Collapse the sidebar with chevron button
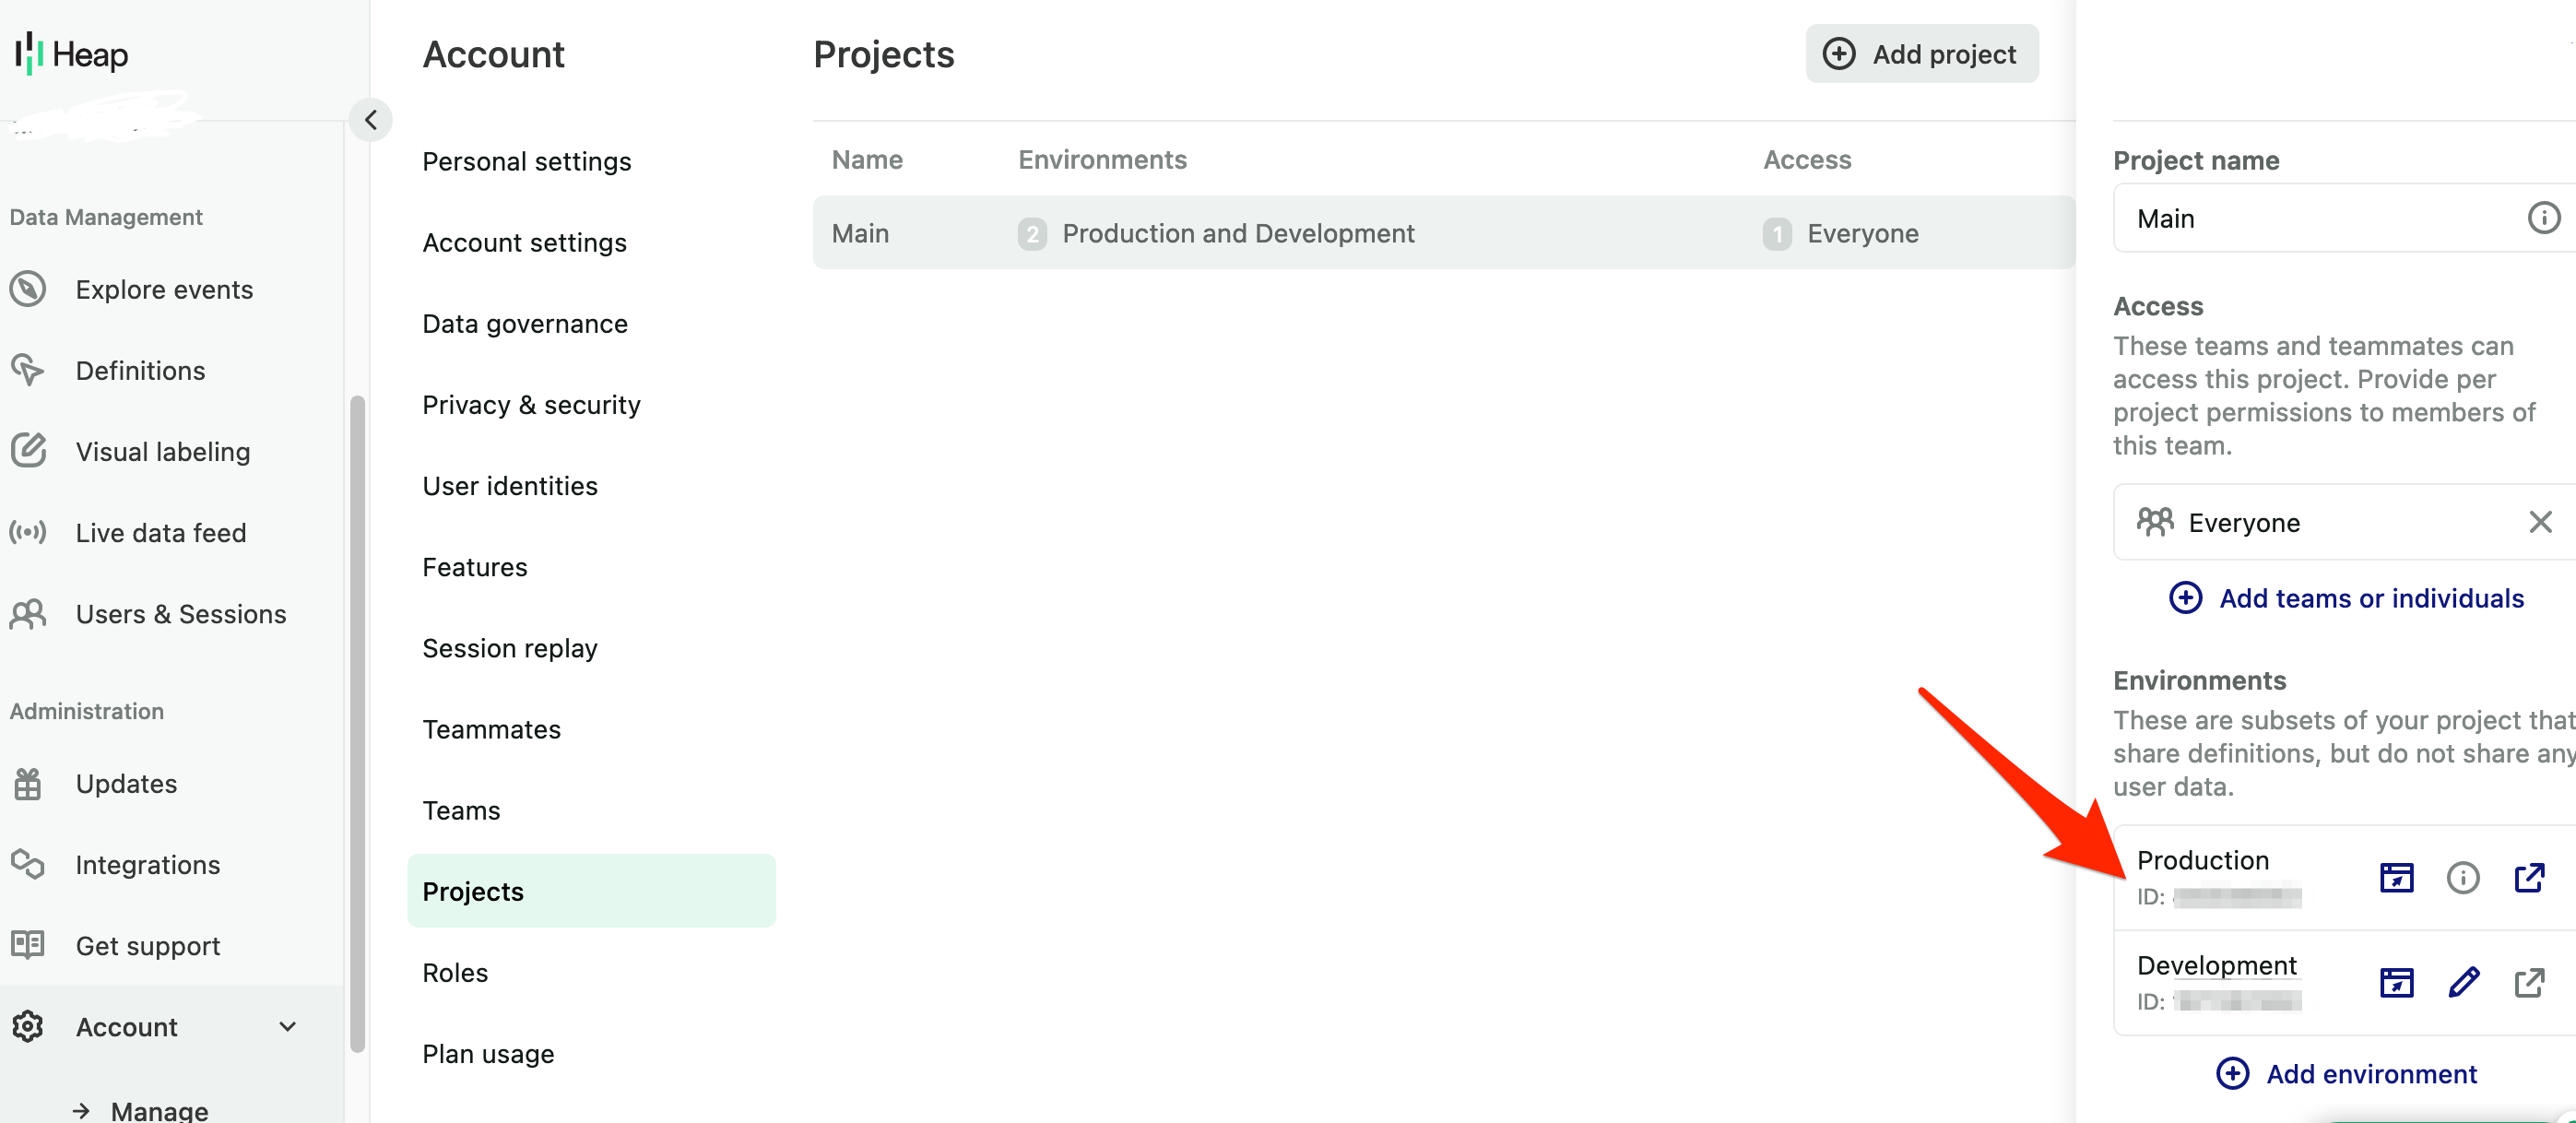2576x1123 pixels. pyautogui.click(x=371, y=120)
